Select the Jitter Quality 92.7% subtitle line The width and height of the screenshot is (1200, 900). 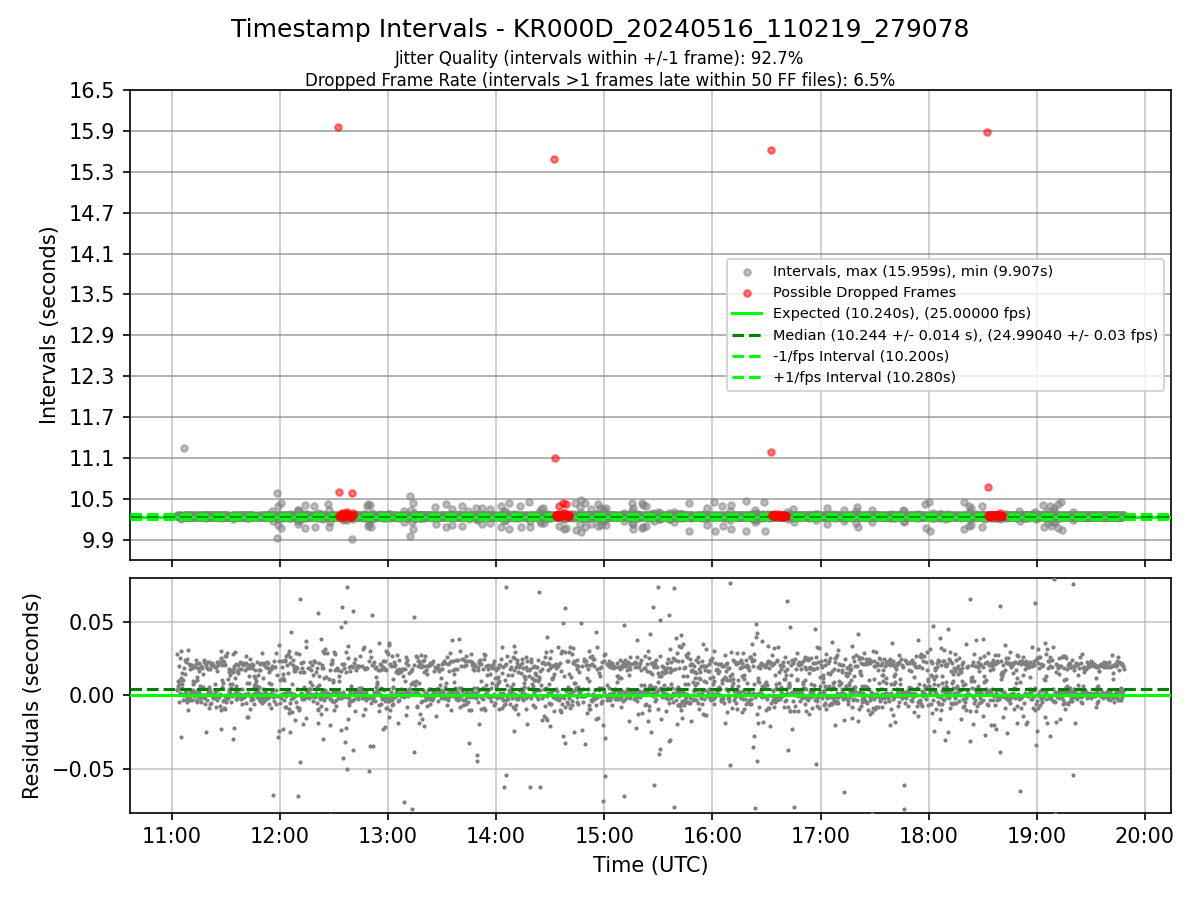pos(600,59)
